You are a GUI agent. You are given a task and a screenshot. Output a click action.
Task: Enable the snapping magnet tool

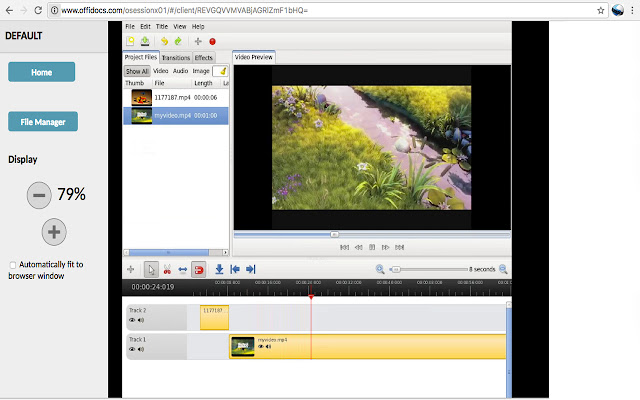(x=199, y=269)
